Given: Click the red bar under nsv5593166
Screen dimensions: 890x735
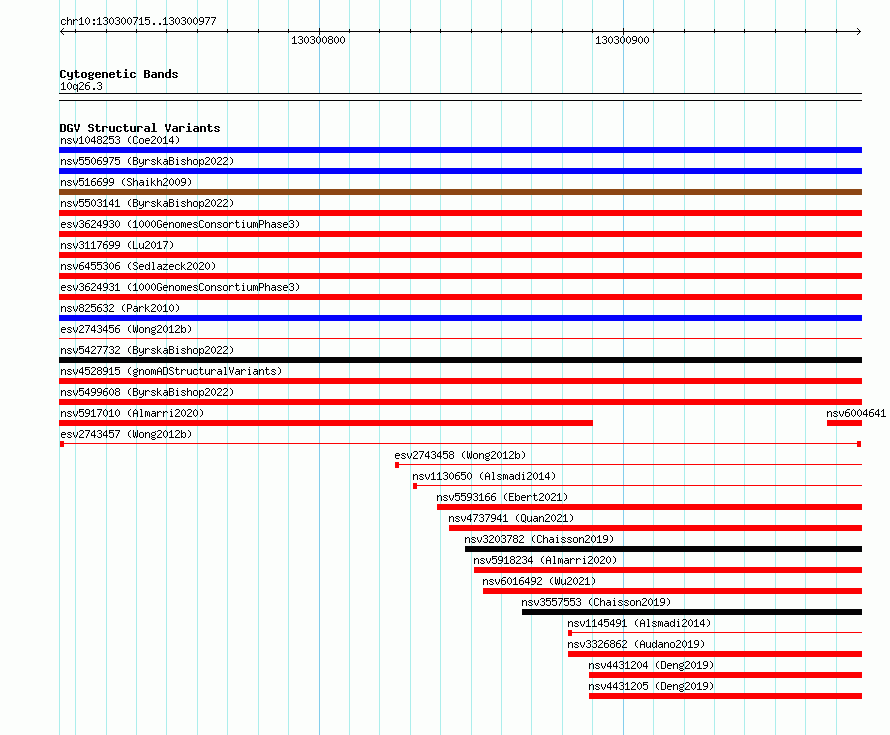Looking at the screenshot, I should tap(649, 507).
